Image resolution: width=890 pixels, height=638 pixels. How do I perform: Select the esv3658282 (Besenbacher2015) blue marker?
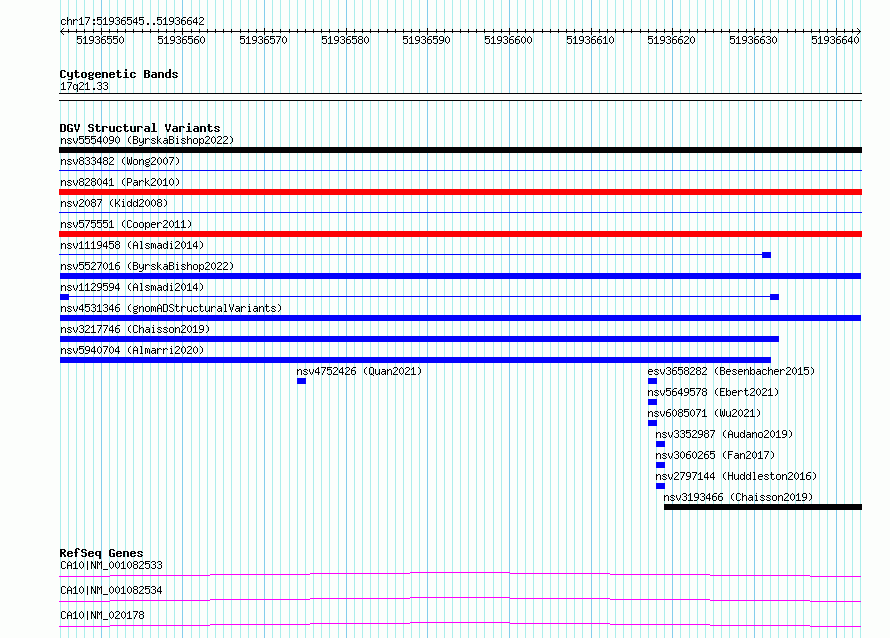pos(652,381)
